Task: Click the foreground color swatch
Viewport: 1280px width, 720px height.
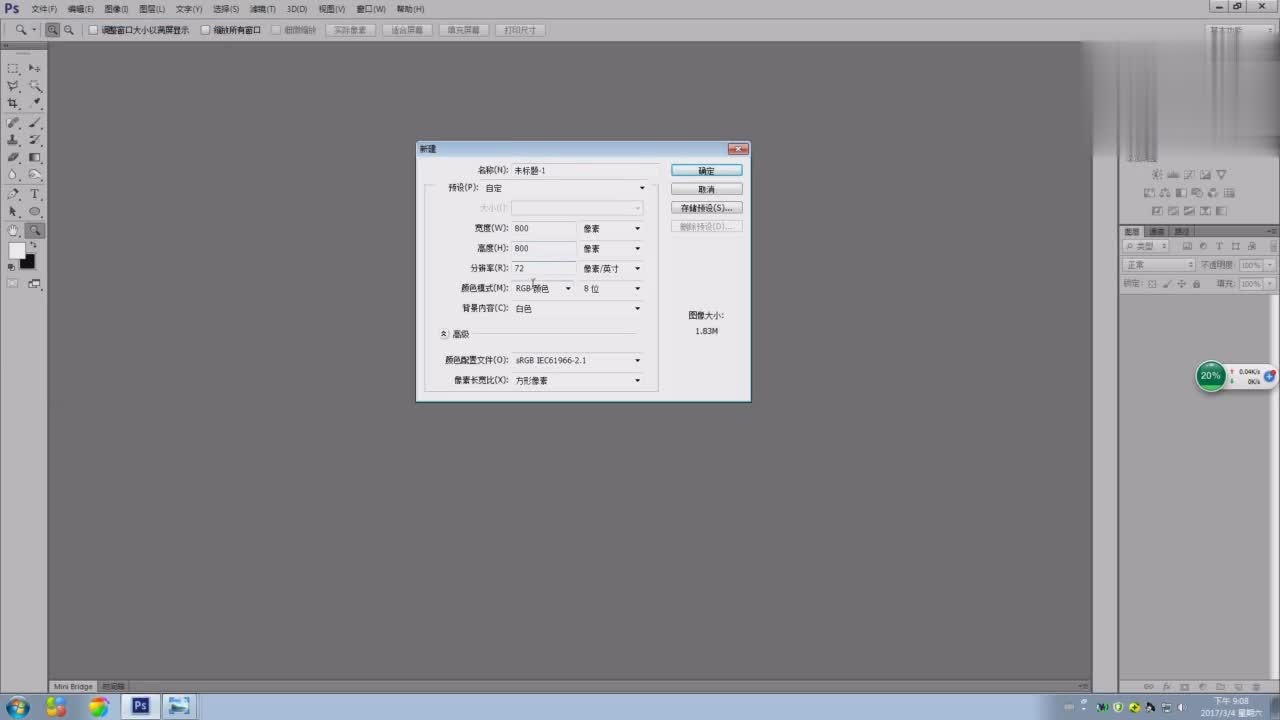Action: (x=16, y=250)
